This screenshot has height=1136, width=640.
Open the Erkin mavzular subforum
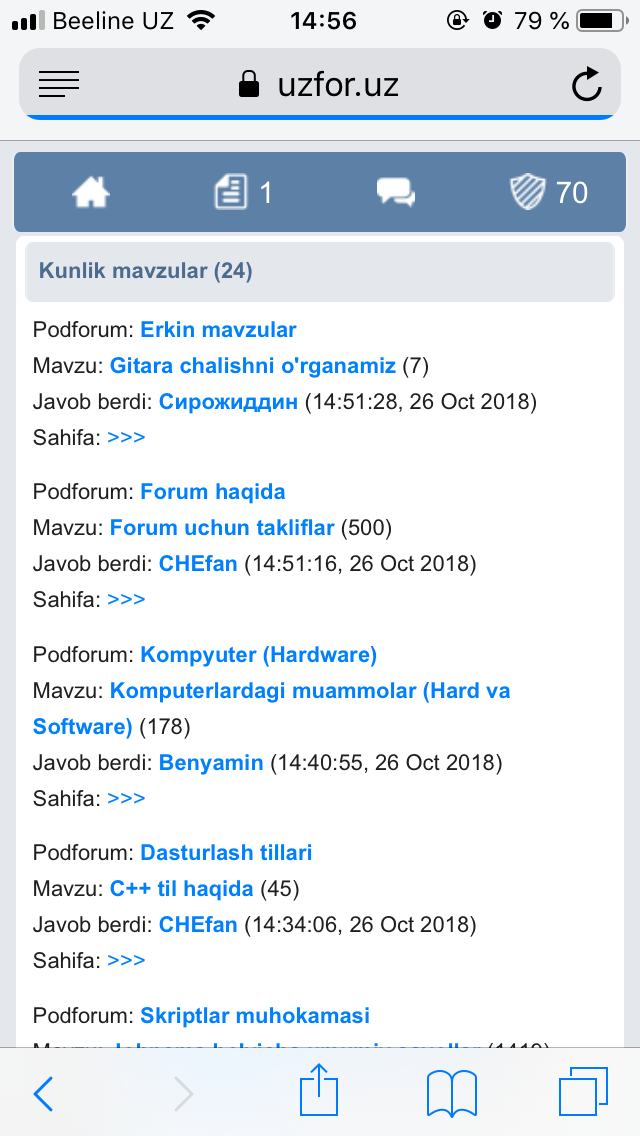pos(218,329)
